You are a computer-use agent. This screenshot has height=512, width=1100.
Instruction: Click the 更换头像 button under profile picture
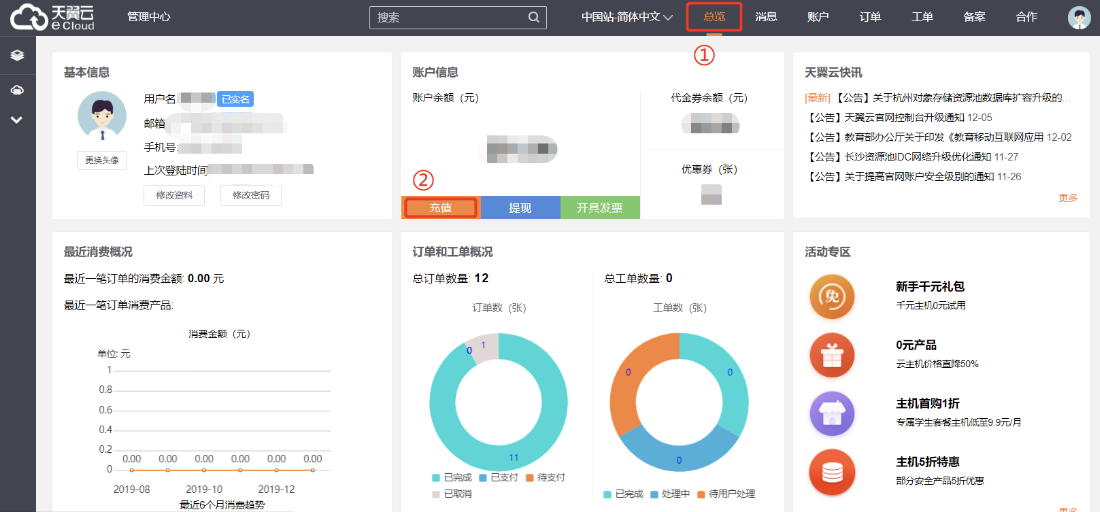pos(102,160)
